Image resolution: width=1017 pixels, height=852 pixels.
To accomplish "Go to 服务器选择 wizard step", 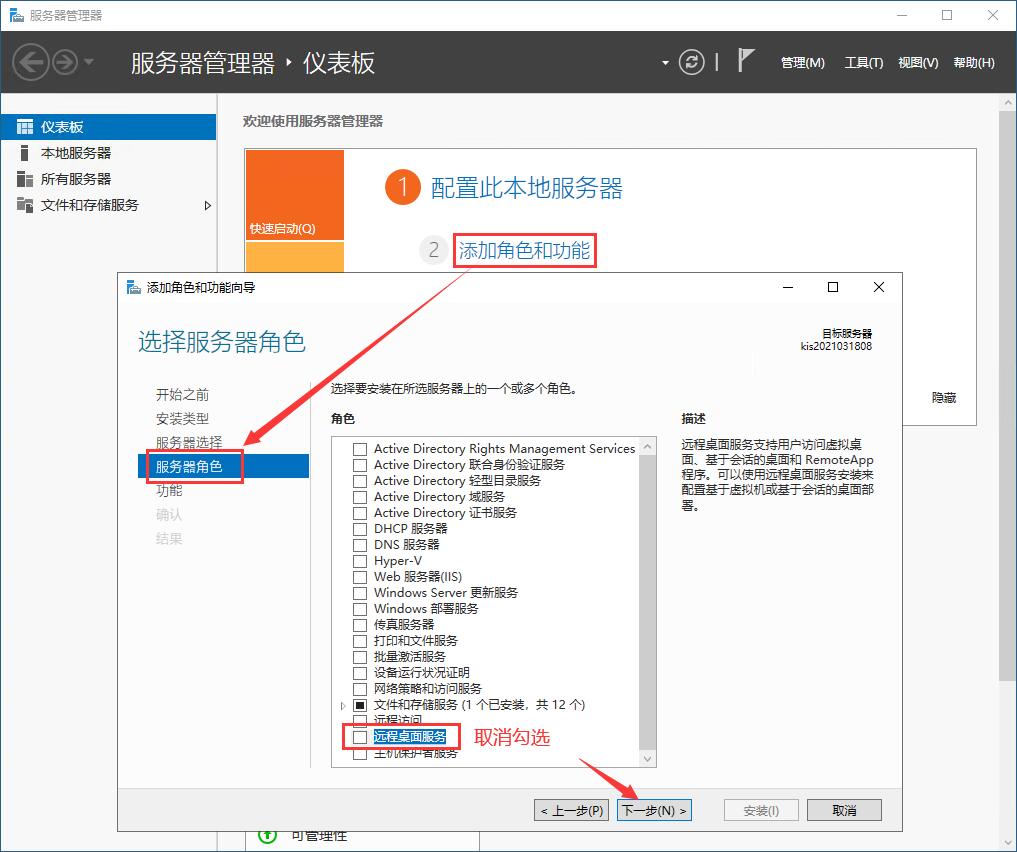I will [189, 442].
